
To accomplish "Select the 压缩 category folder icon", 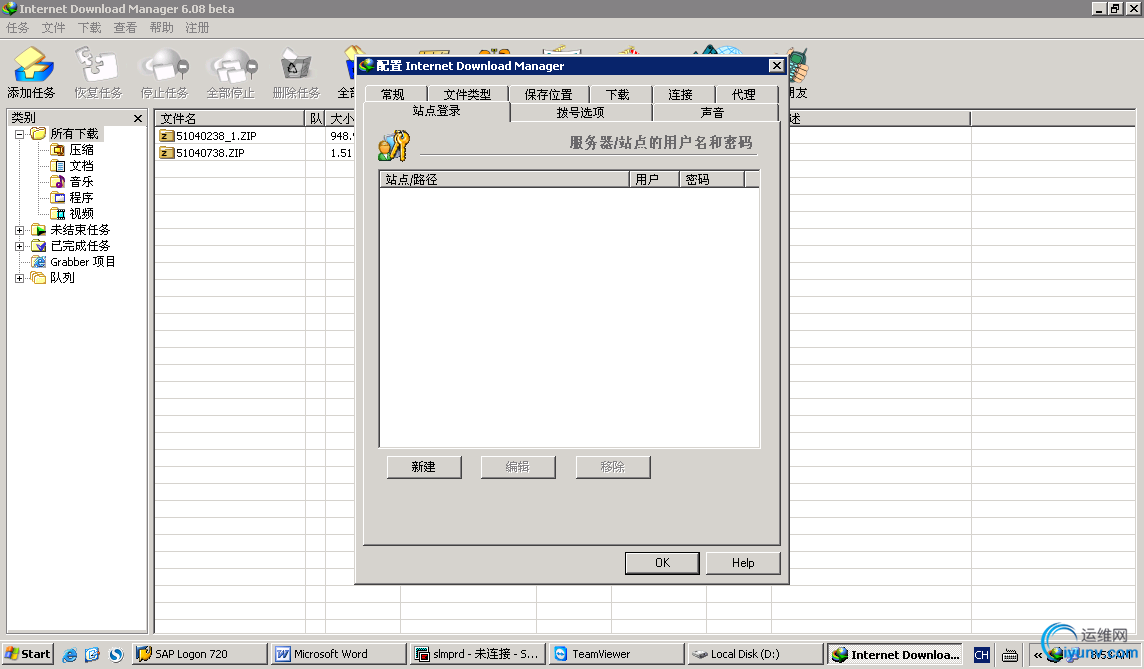I will (x=58, y=150).
